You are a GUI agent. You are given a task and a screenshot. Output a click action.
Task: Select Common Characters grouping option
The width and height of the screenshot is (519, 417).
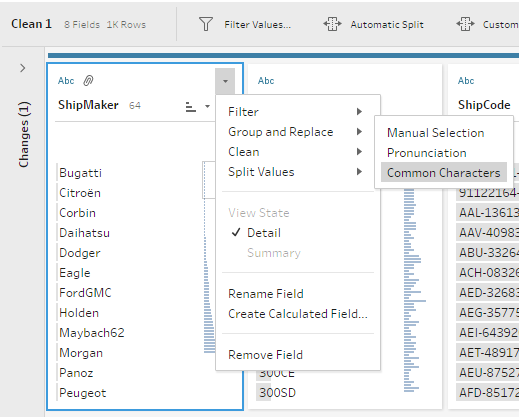pos(444,172)
